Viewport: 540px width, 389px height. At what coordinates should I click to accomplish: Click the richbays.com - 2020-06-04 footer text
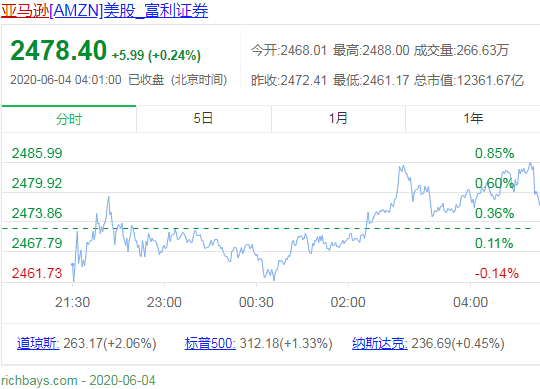(x=78, y=380)
